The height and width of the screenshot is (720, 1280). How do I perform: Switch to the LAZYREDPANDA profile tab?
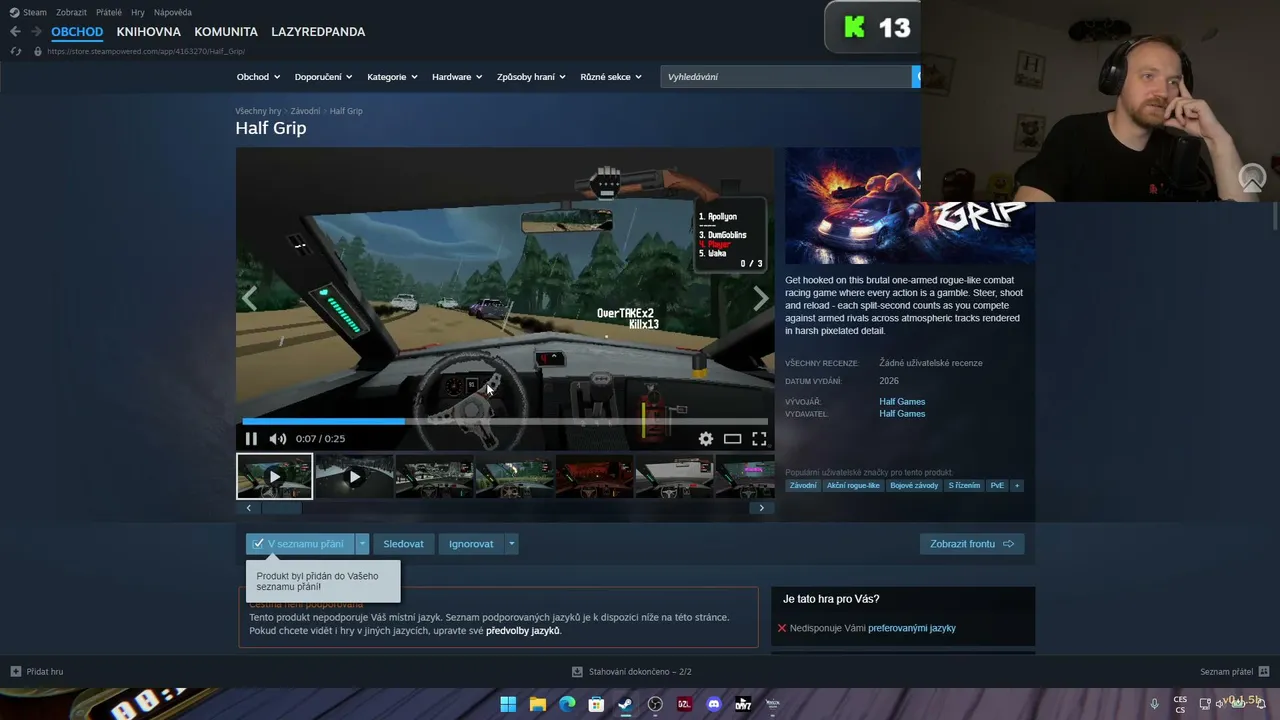(318, 32)
